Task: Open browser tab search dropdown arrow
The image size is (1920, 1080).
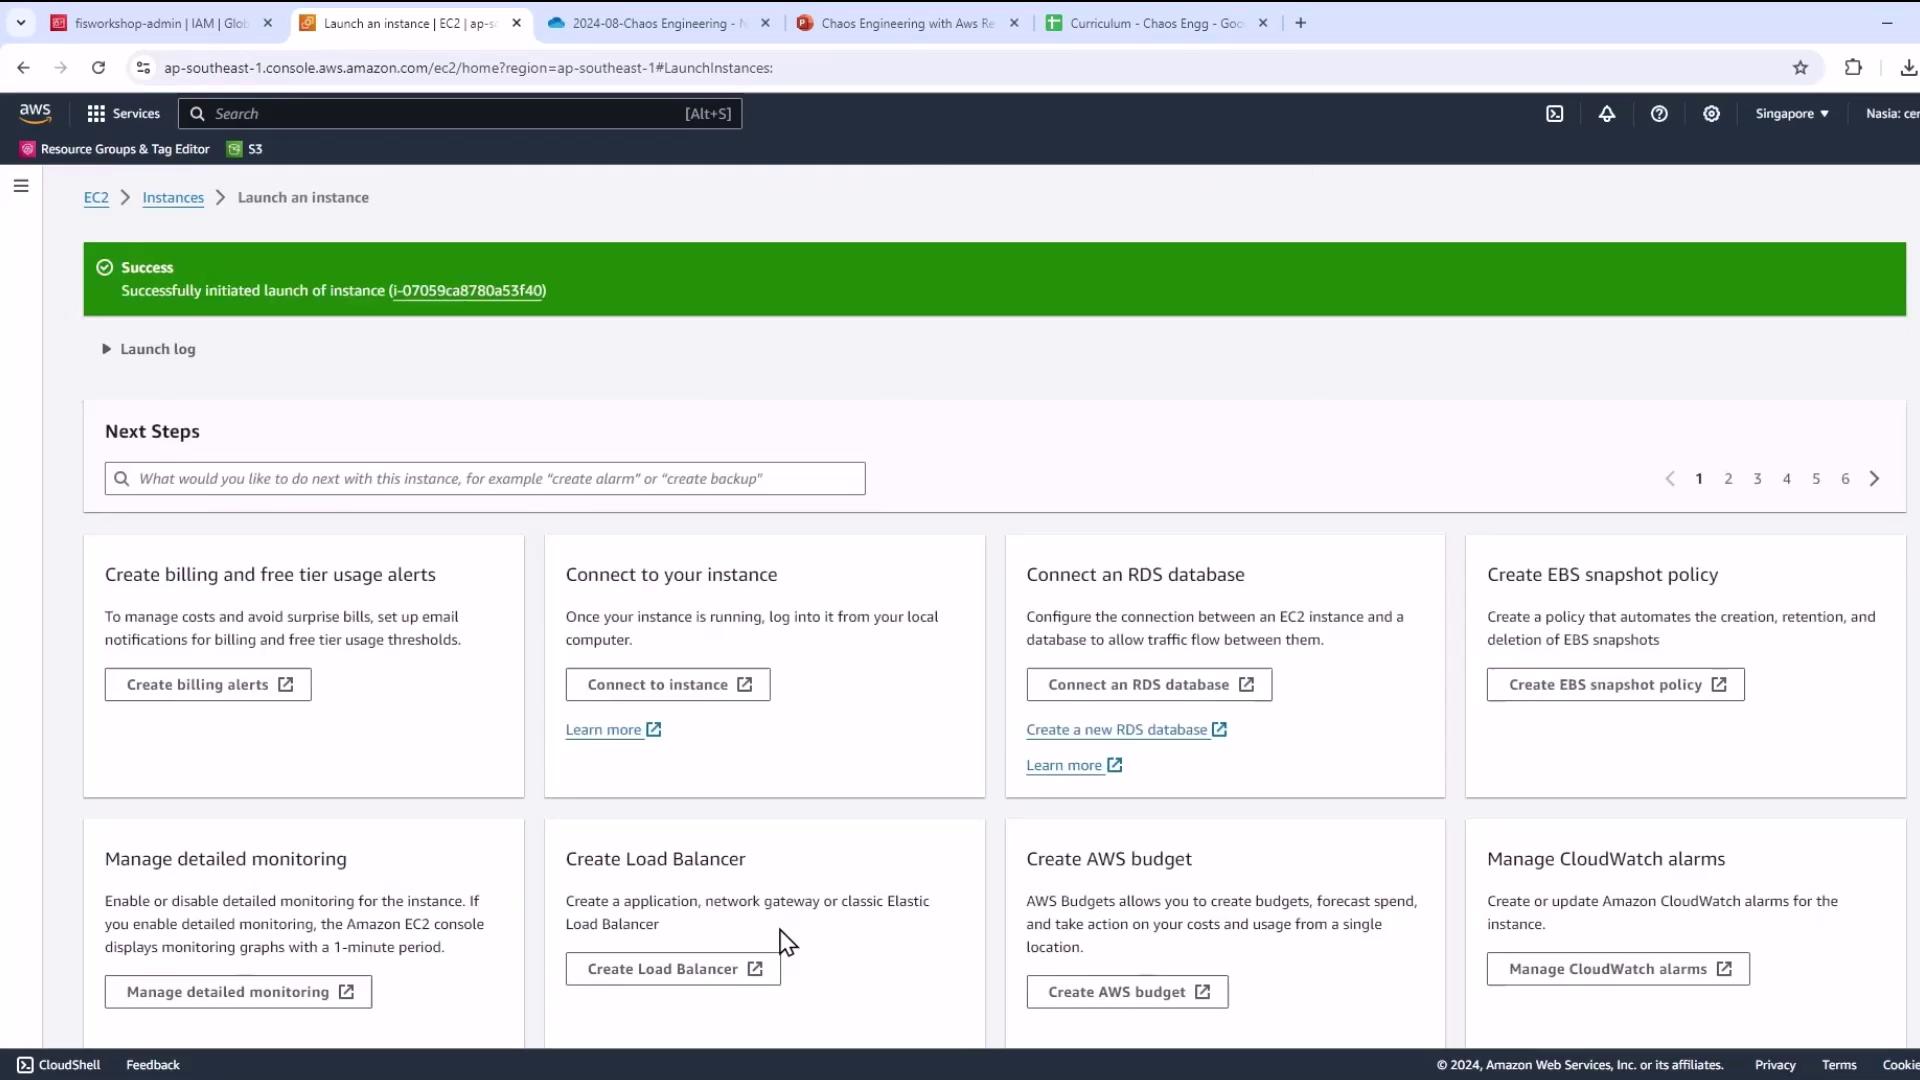Action: [21, 23]
